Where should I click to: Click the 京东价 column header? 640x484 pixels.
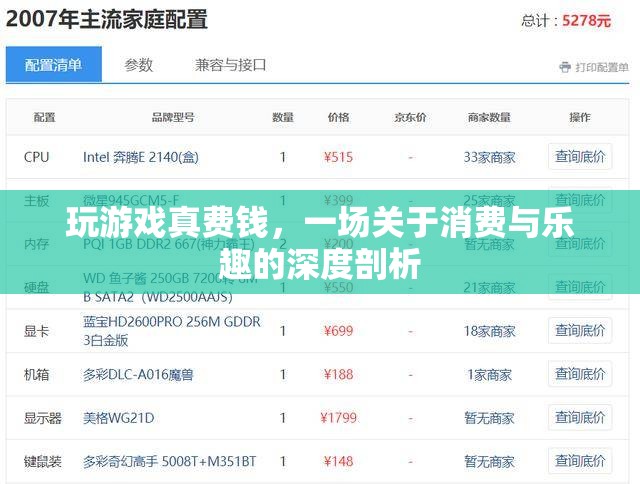pyautogui.click(x=410, y=118)
